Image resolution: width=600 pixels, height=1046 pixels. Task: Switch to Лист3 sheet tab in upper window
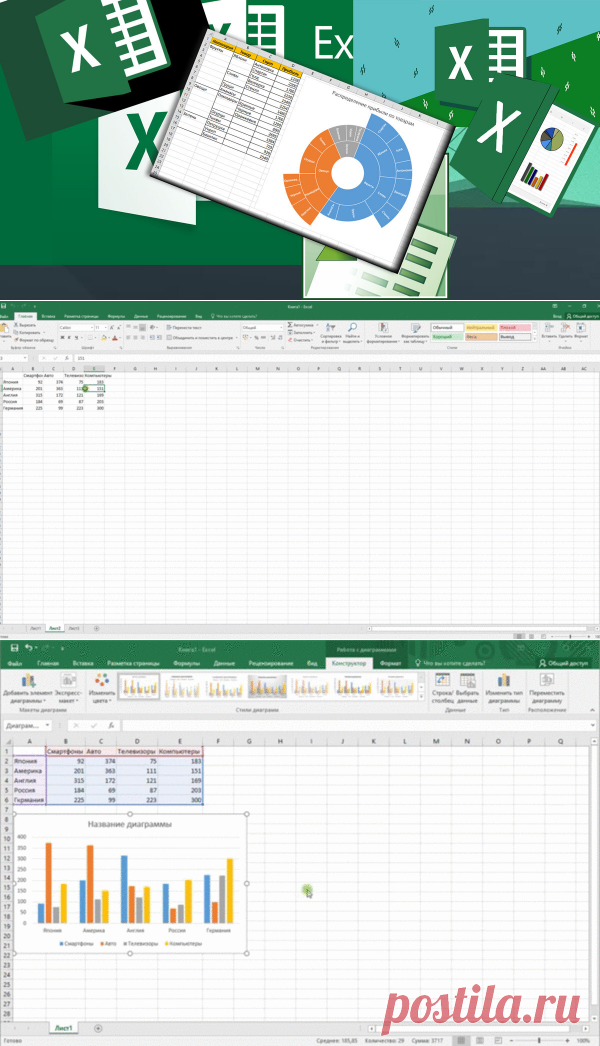tap(74, 628)
